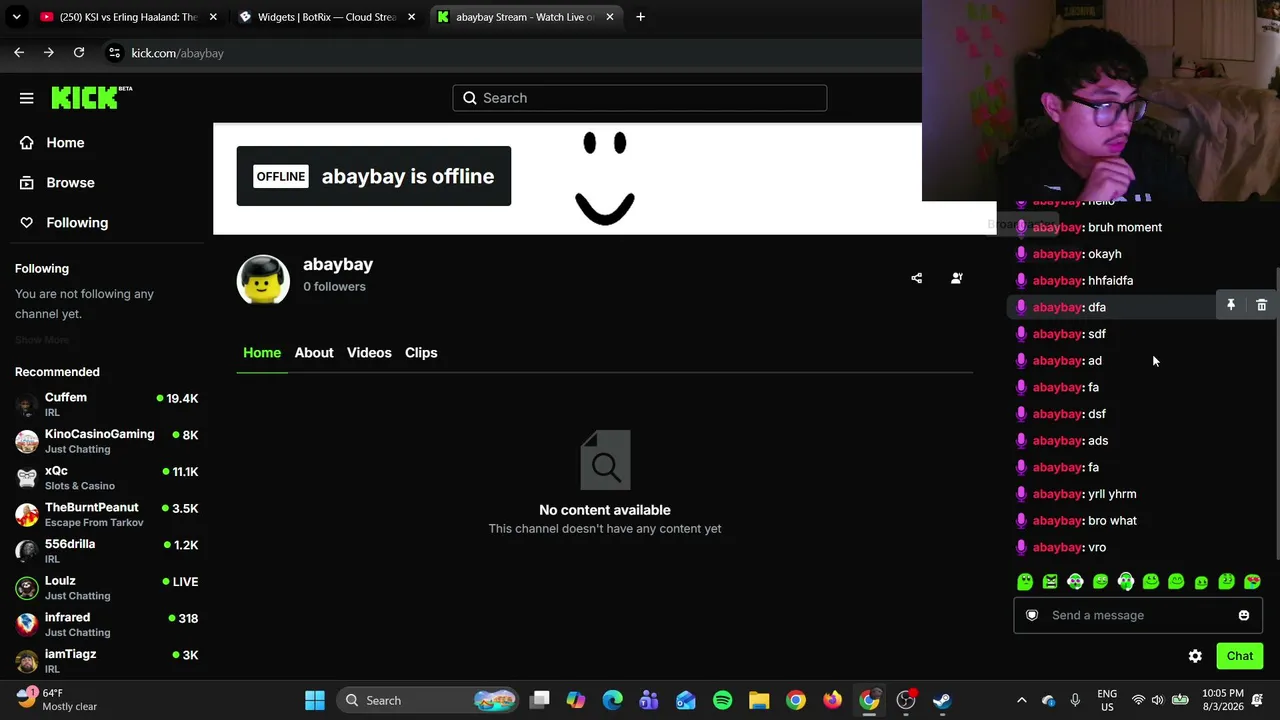Screen dimensions: 1280x720
Task: Open recommended channel 556drilla
Action: pos(106,551)
